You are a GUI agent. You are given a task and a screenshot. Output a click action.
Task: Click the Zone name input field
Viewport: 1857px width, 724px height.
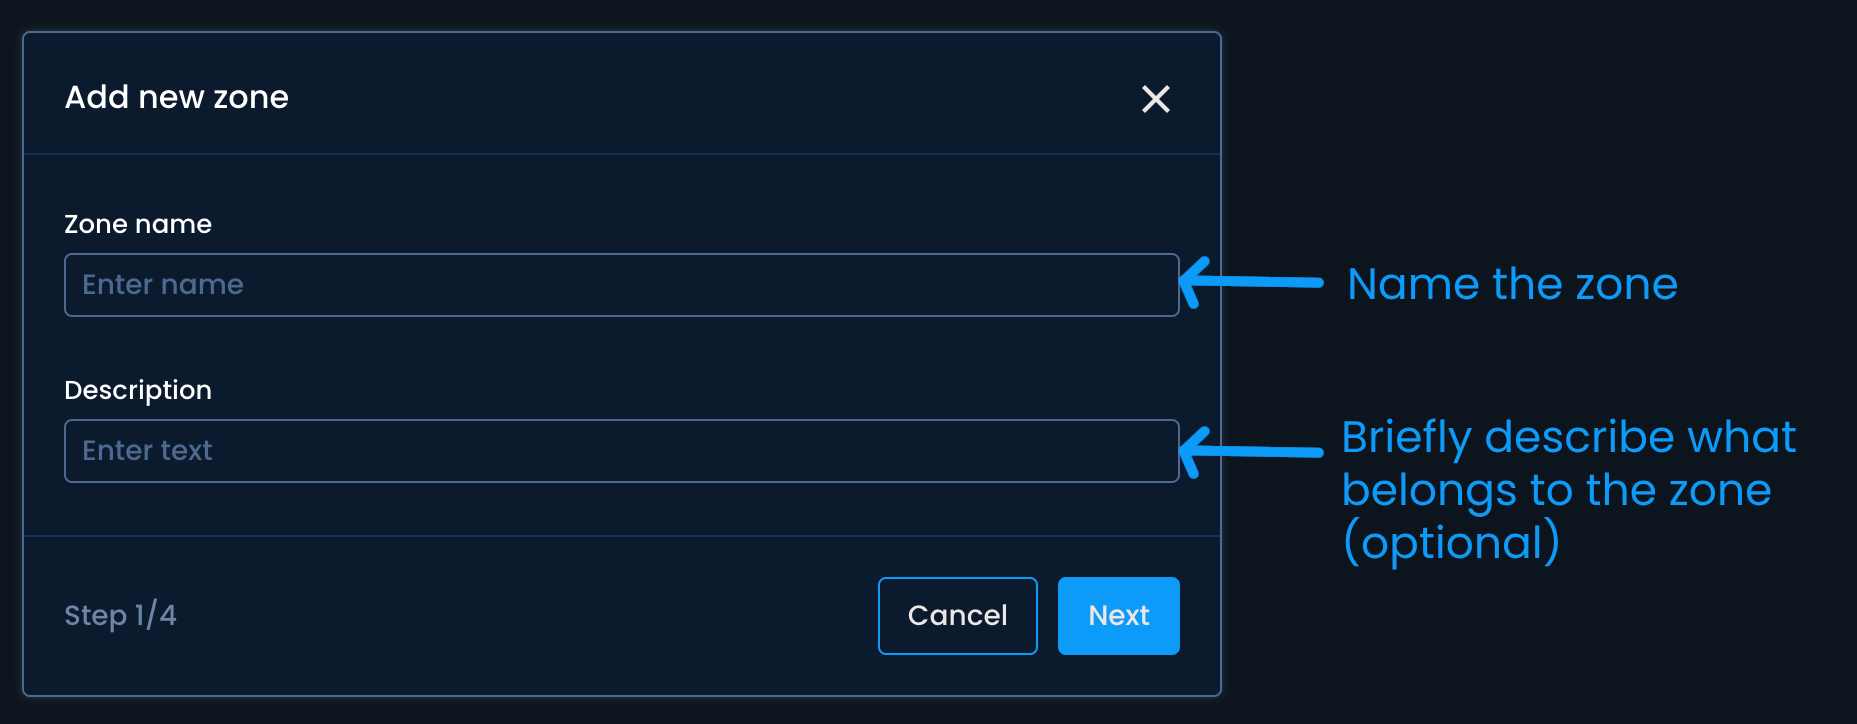[x=620, y=285]
